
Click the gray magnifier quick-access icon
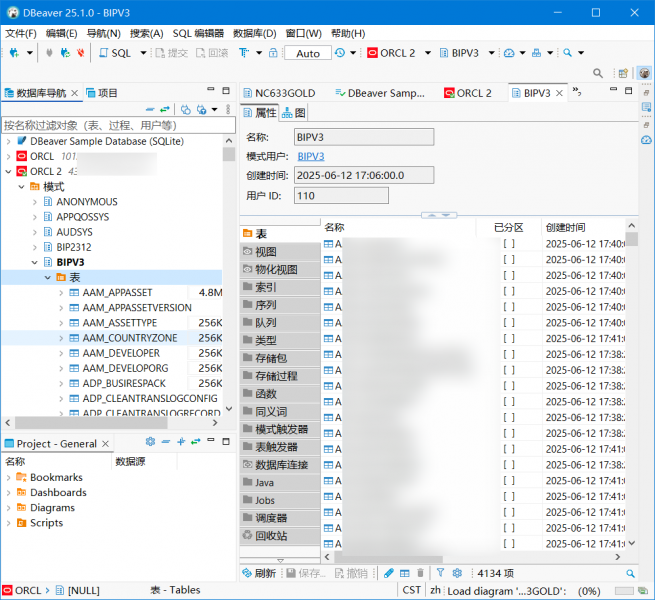click(x=598, y=74)
